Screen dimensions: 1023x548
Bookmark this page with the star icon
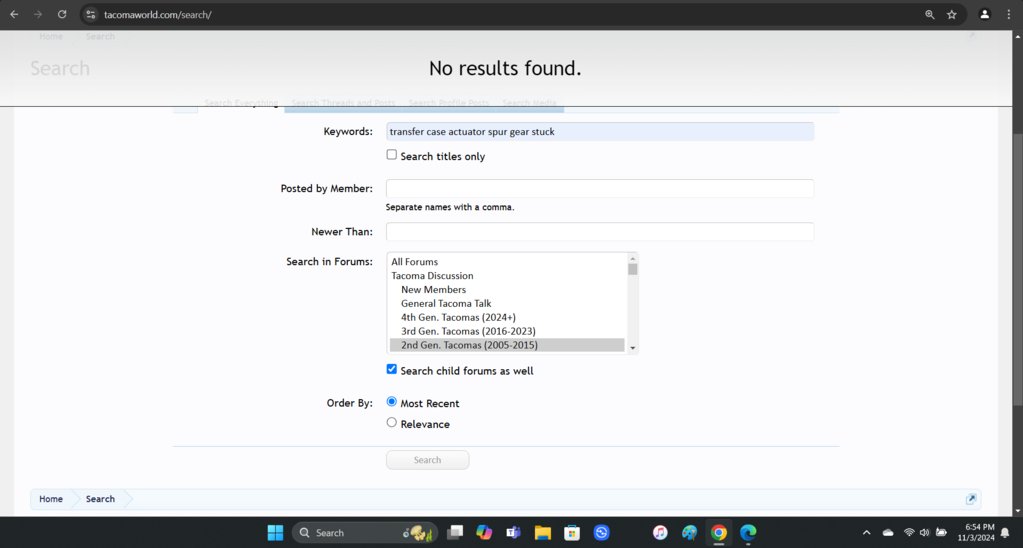tap(952, 14)
